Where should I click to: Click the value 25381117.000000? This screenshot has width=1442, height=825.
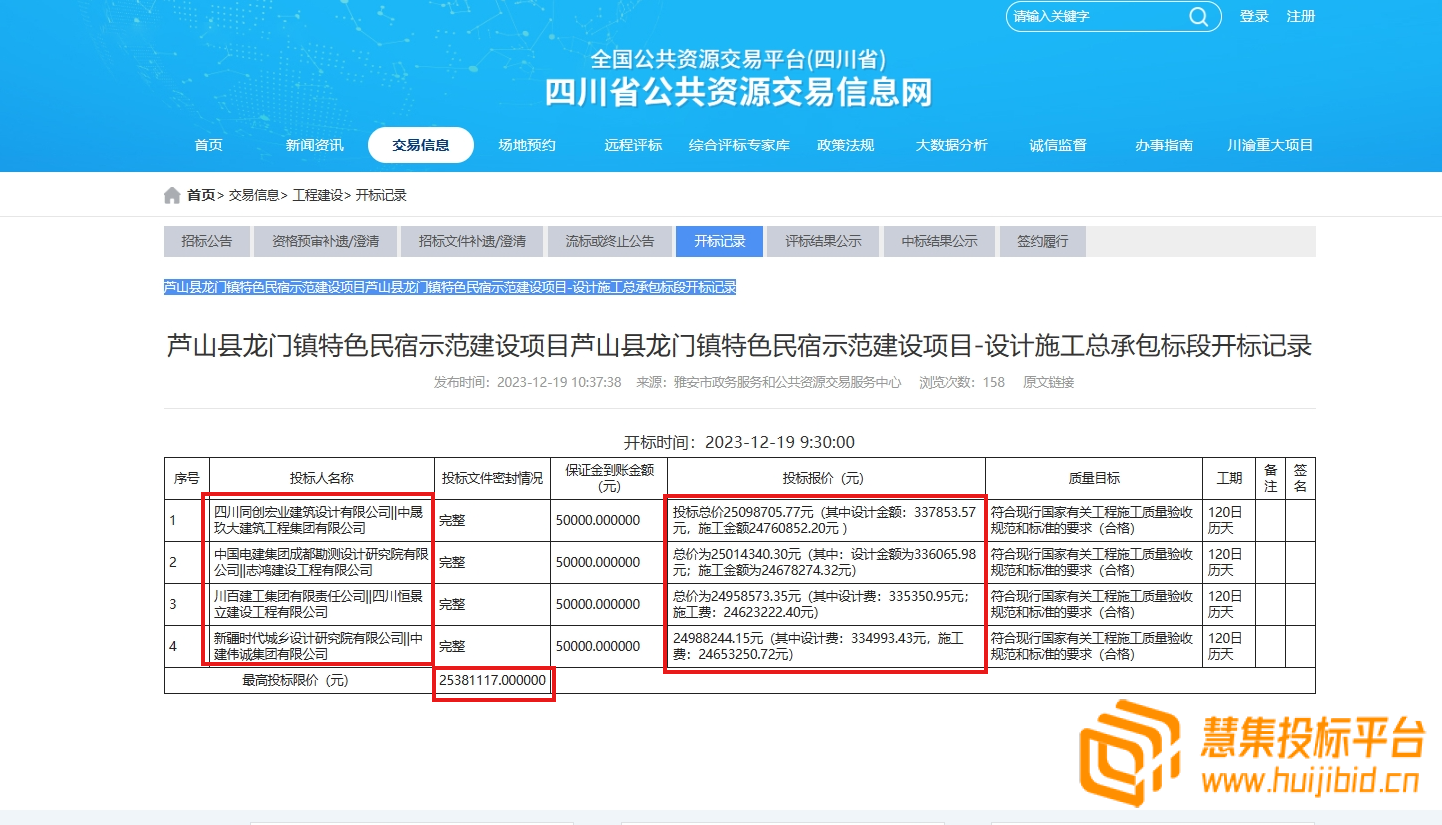pyautogui.click(x=493, y=680)
